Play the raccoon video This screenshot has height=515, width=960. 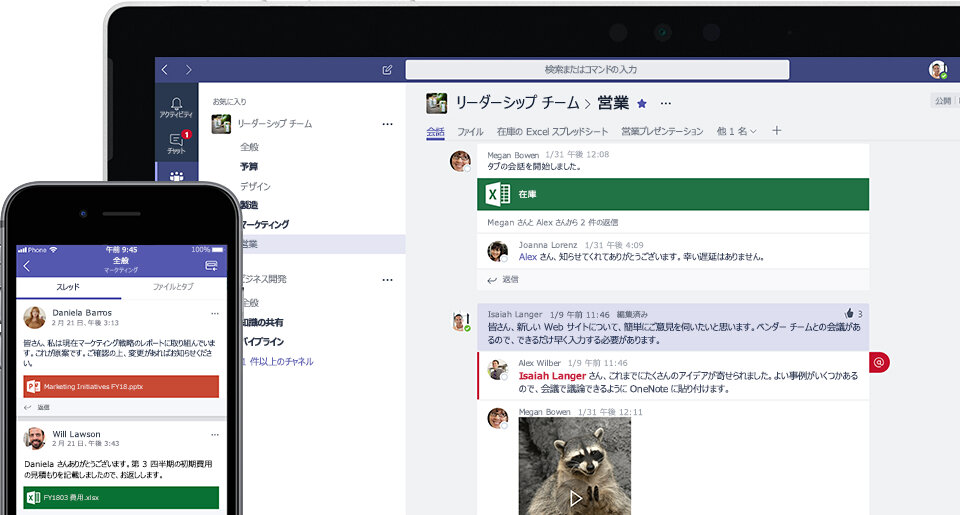[x=574, y=497]
